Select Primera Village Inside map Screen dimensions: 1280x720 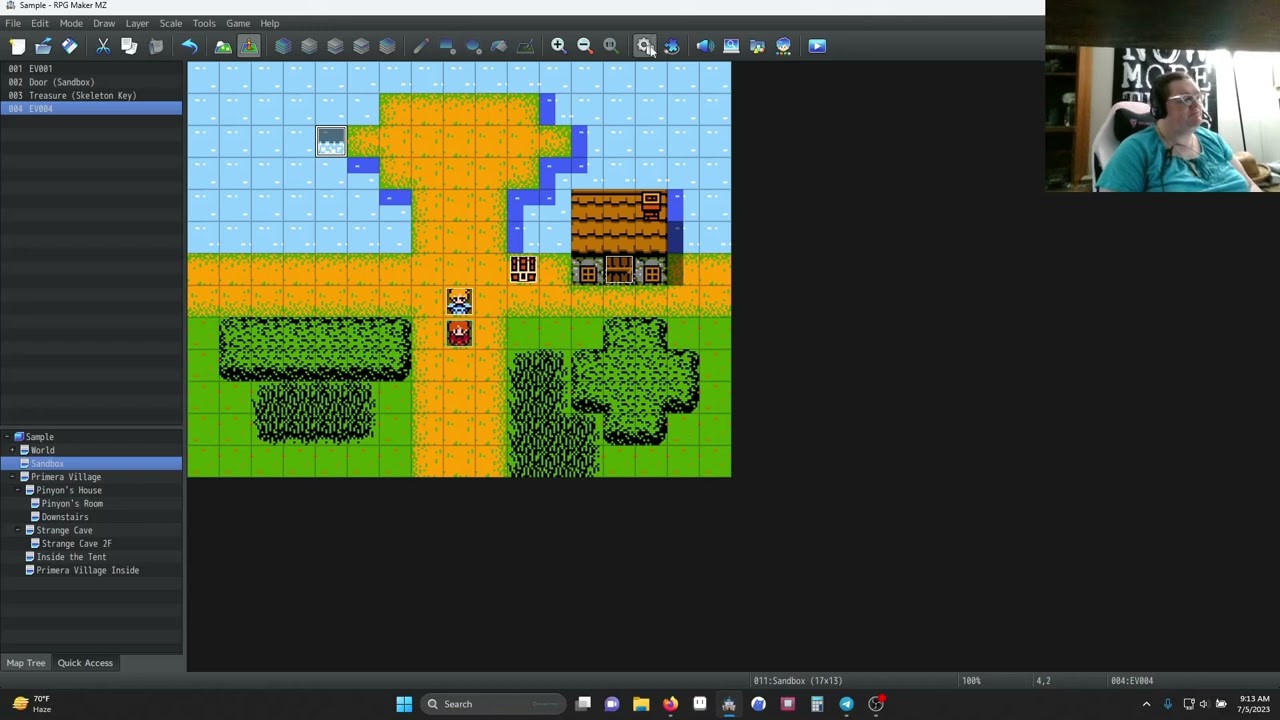87,570
